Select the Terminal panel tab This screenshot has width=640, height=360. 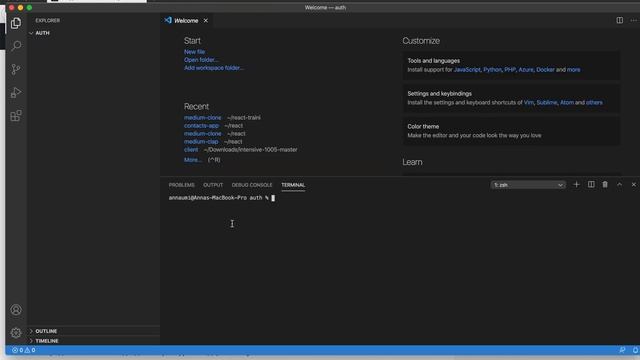click(293, 185)
